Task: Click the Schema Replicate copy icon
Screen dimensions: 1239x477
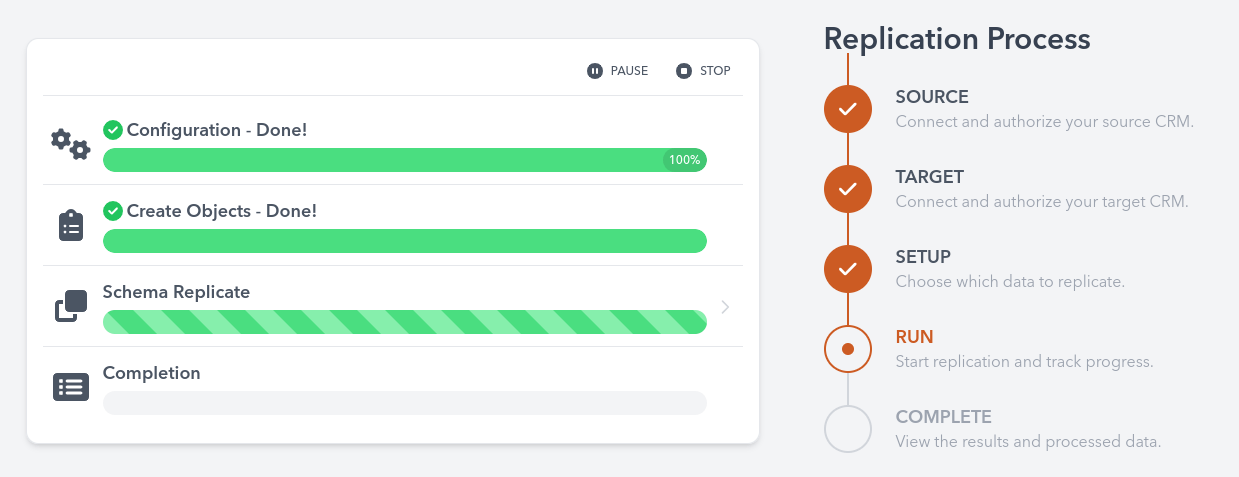Action: [x=70, y=306]
